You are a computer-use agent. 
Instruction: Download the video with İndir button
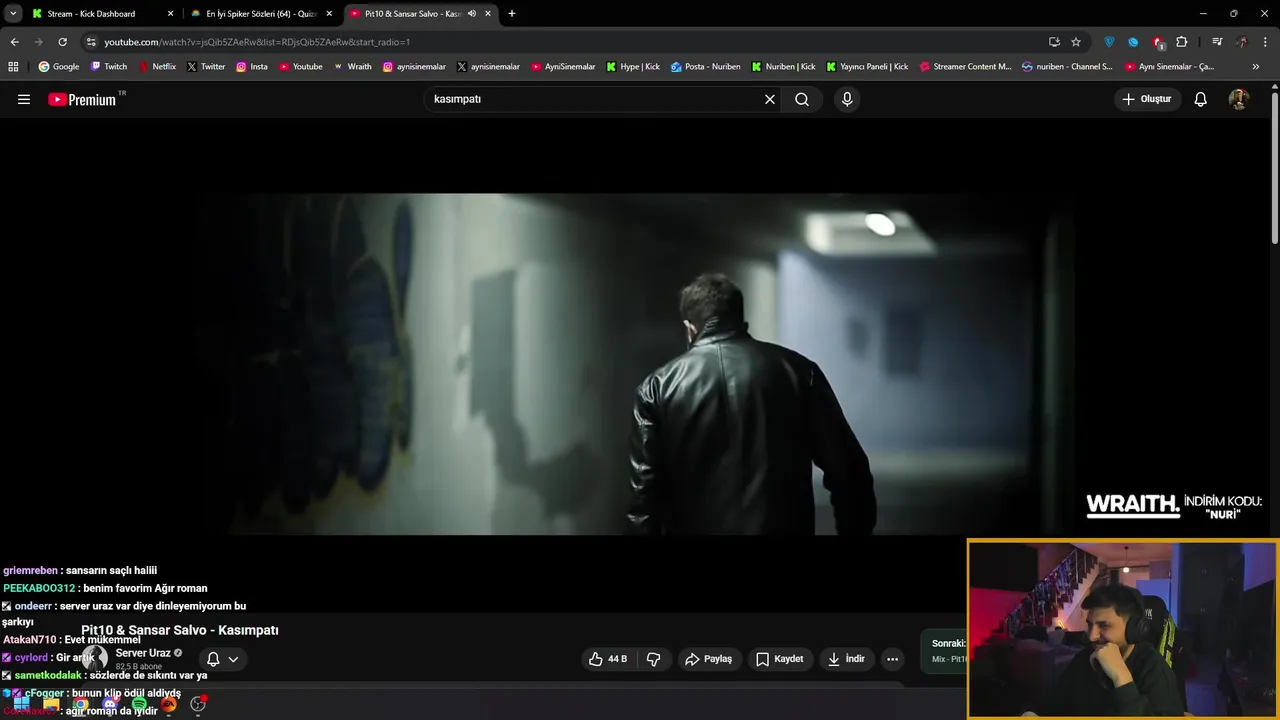[846, 659]
